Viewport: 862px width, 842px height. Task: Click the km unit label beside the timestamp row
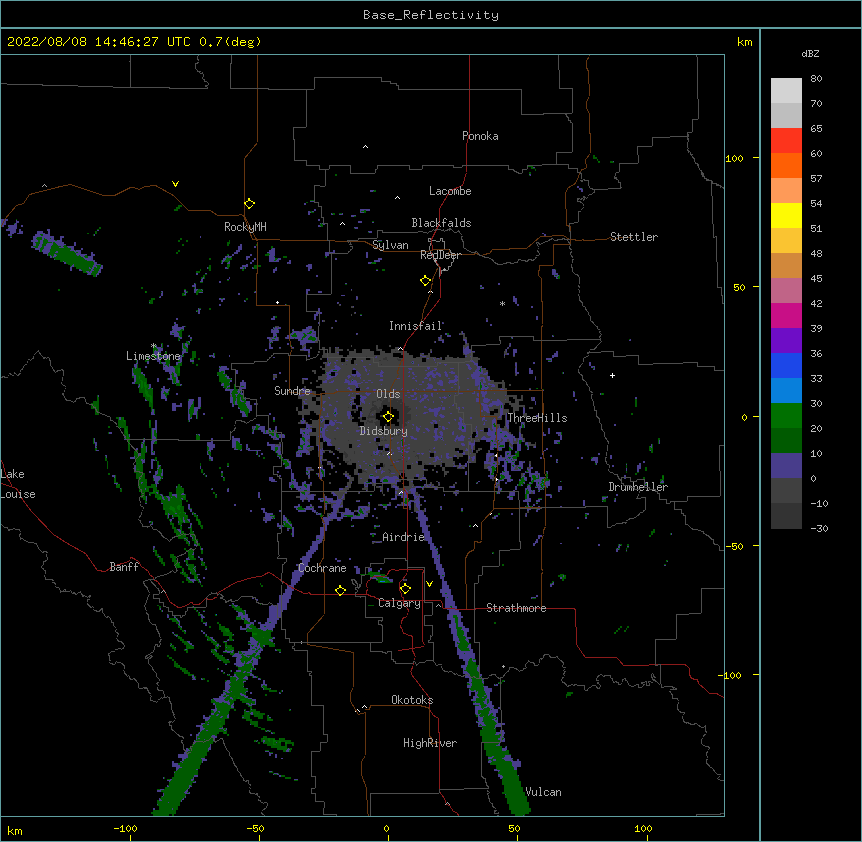[x=744, y=42]
